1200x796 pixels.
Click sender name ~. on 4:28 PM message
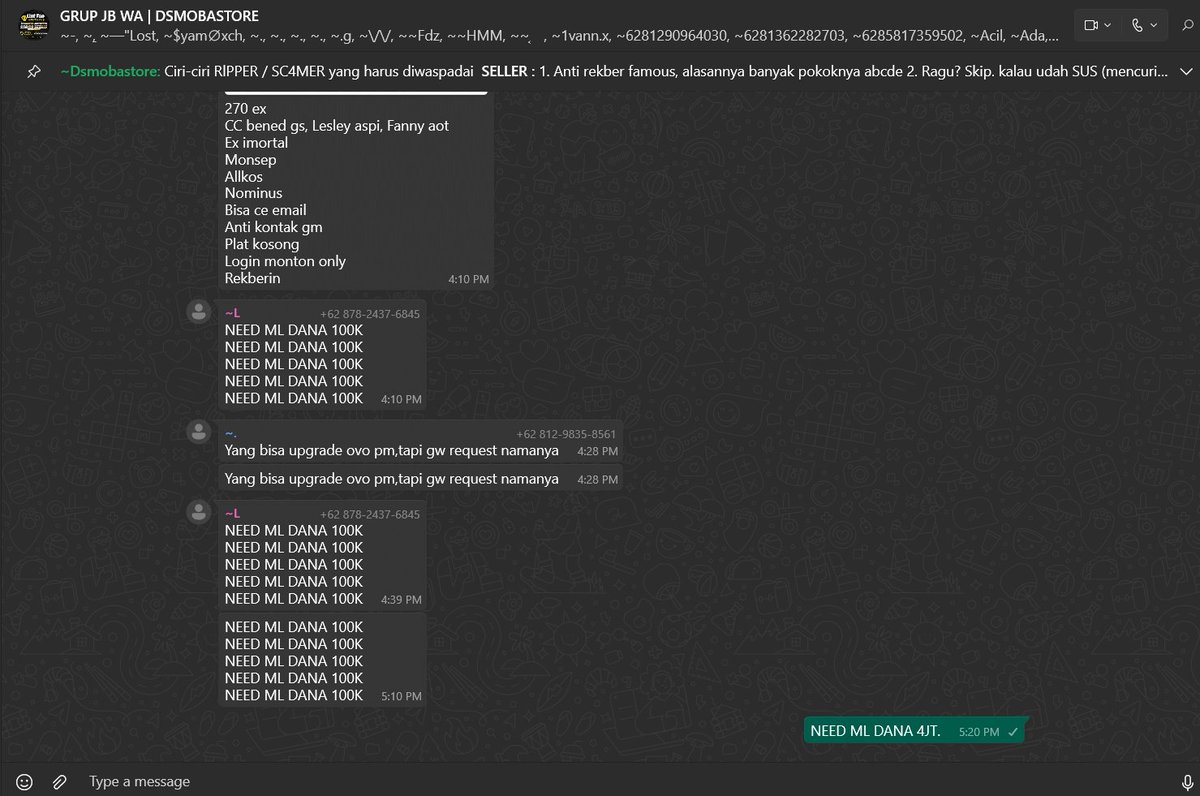pyautogui.click(x=230, y=433)
